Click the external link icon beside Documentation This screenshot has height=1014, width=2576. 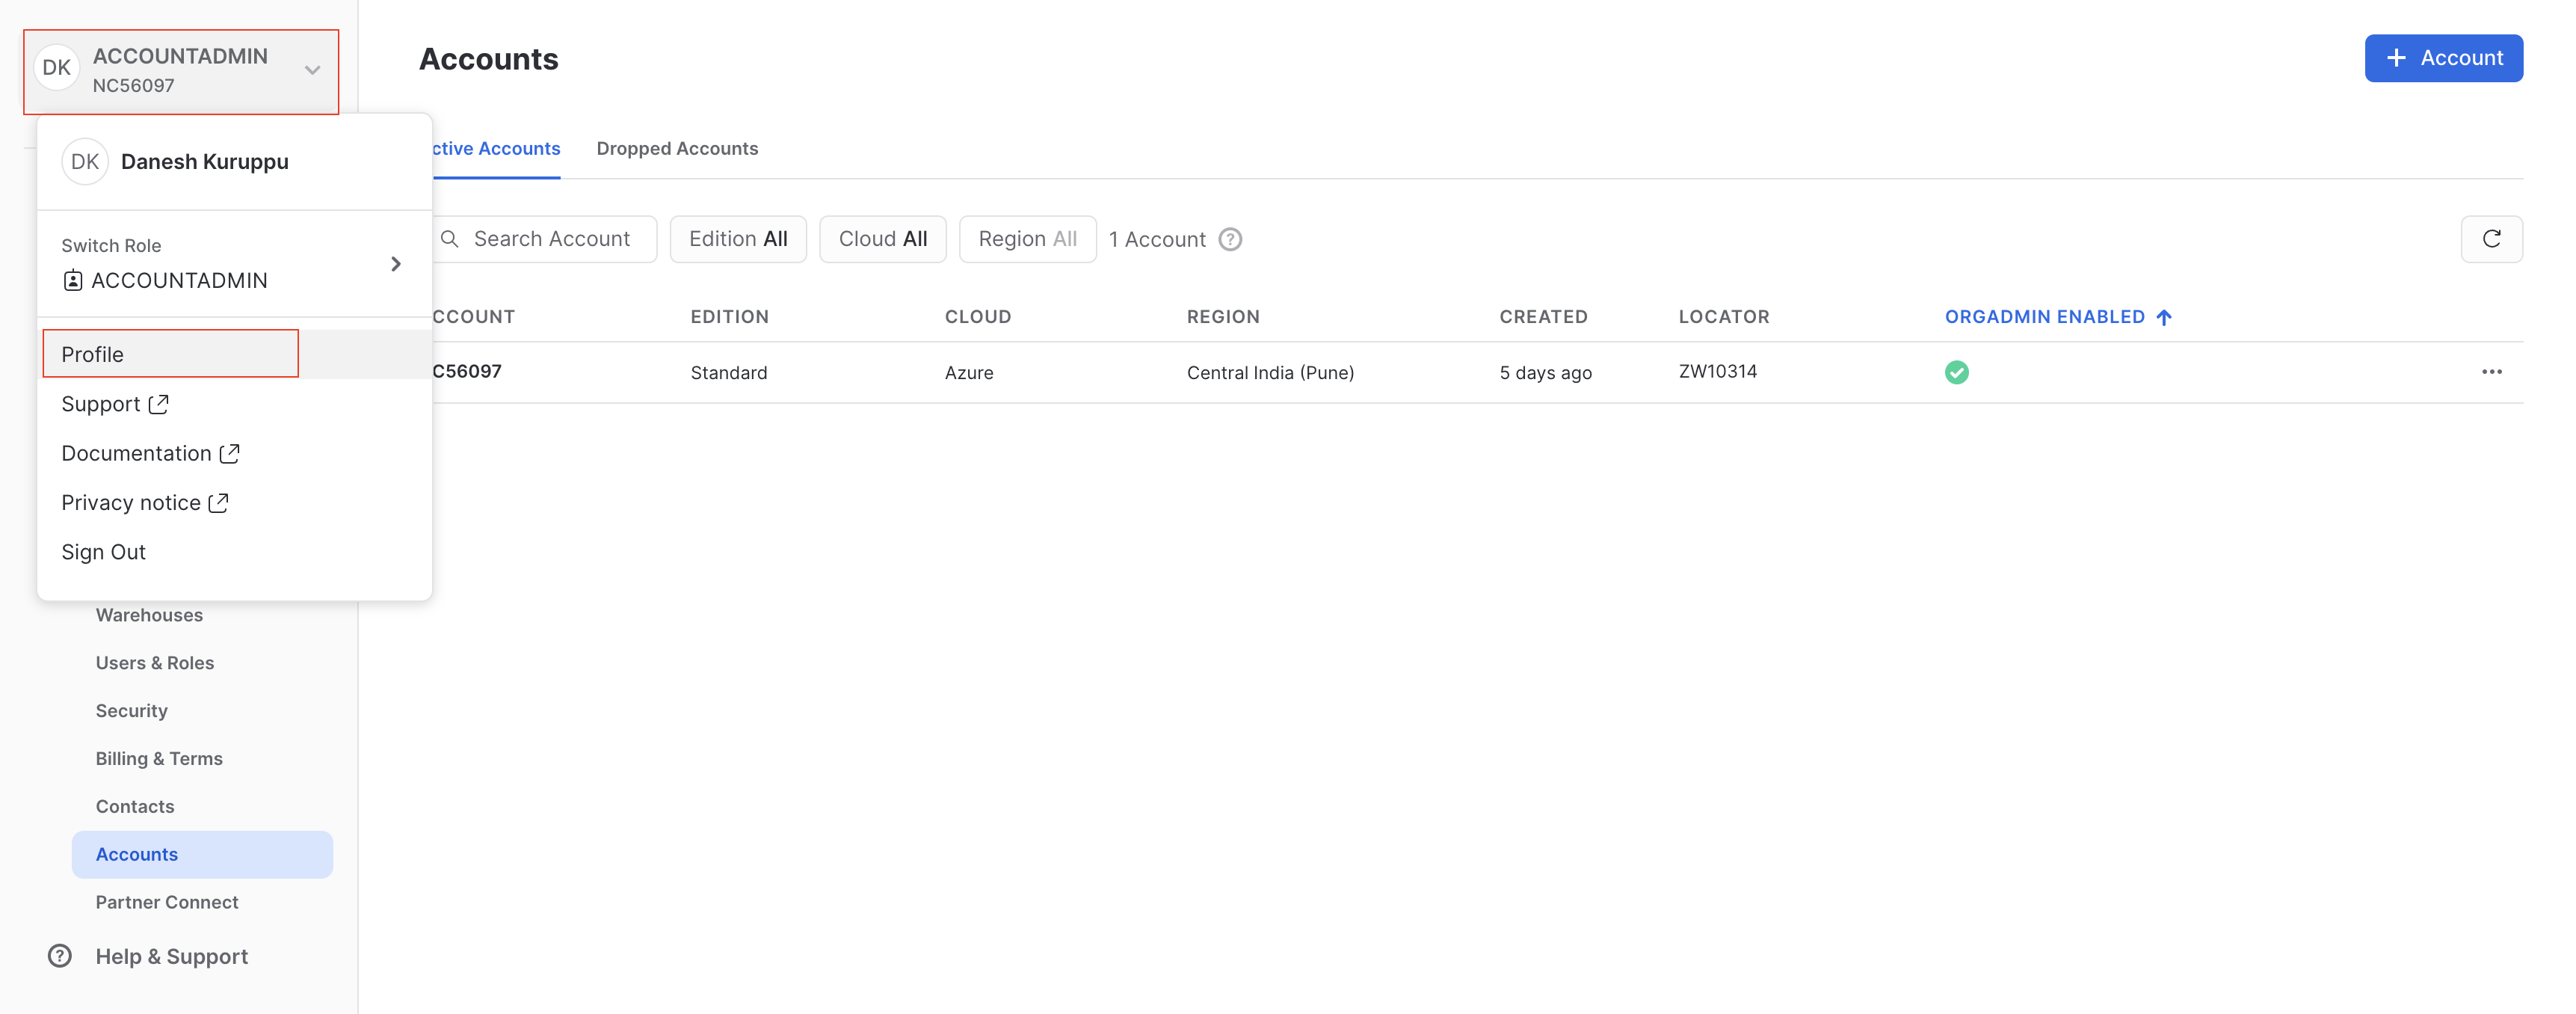point(230,453)
